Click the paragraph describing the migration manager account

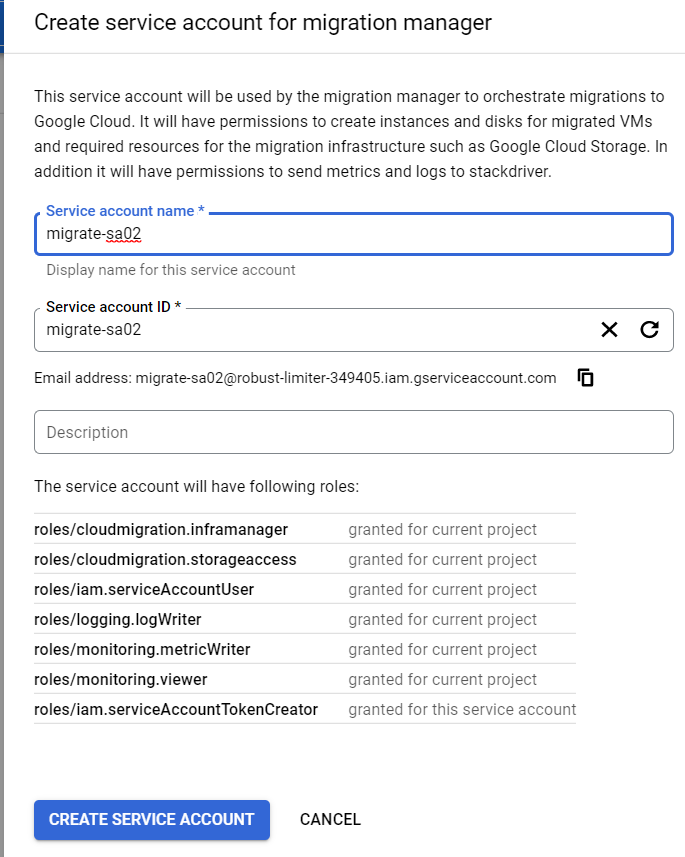pos(350,134)
